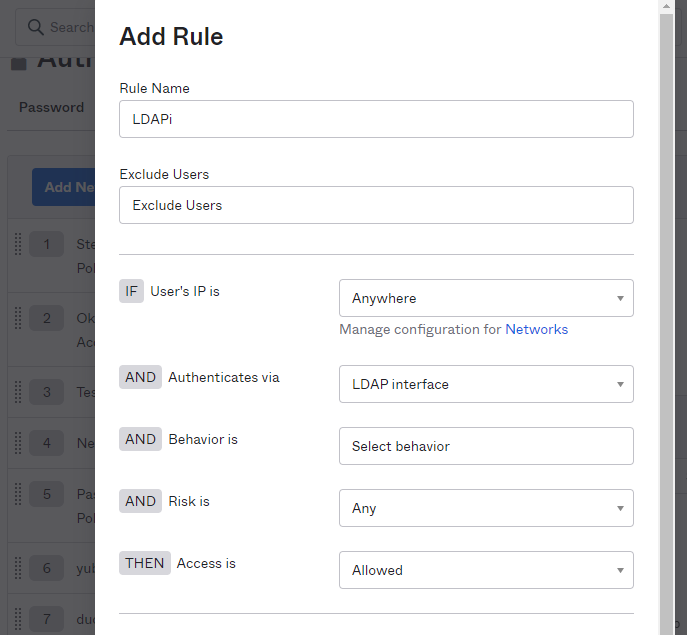Click the drag handle for rule 5
Screen dimensions: 687x635
[17, 494]
